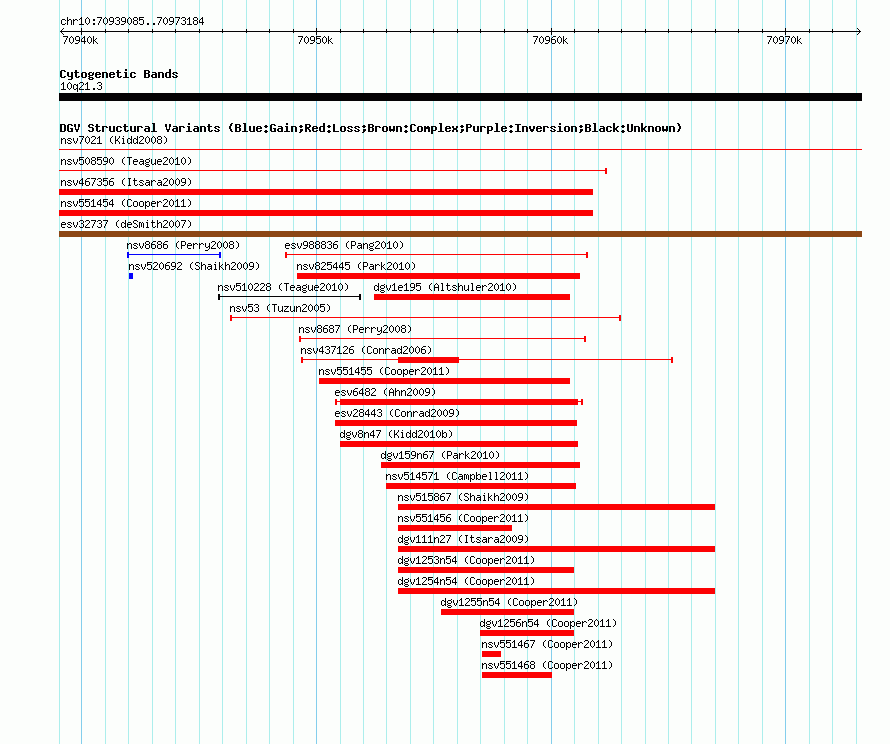Select the dgv1253n54 (Cooper2011) label
This screenshot has height=744, width=890.
pos(466,560)
